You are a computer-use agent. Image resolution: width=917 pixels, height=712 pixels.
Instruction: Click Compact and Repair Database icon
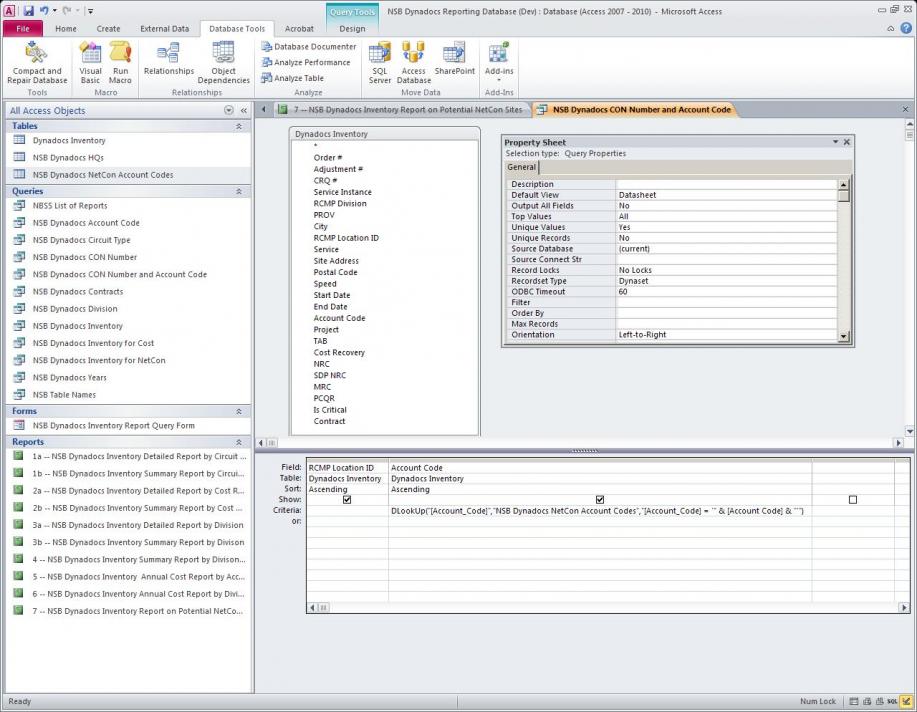[37, 62]
